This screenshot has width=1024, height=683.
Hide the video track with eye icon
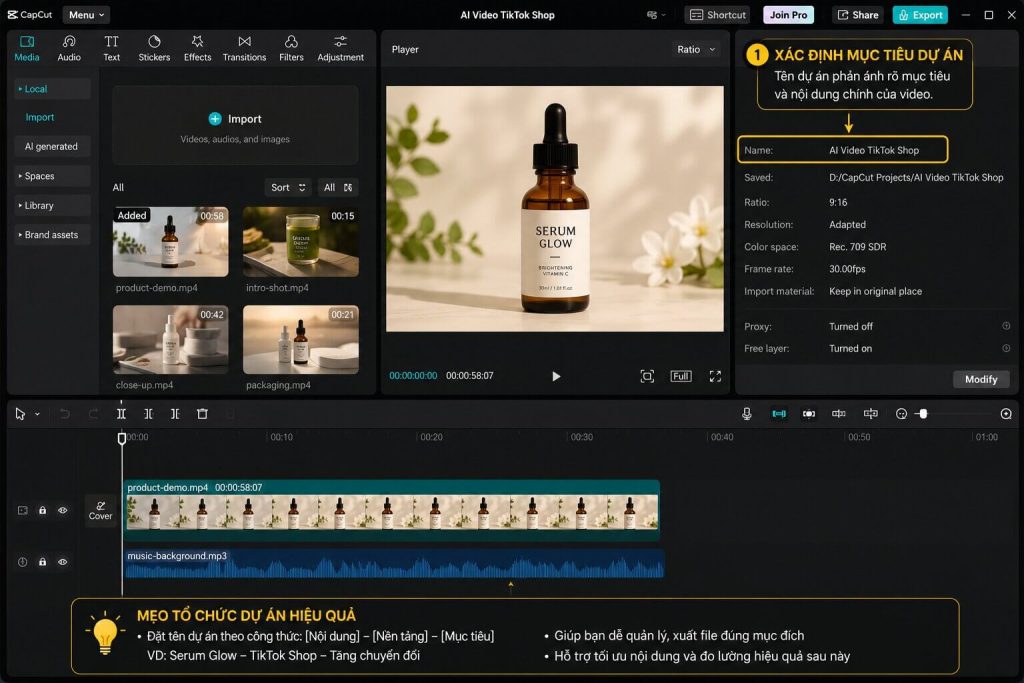tap(63, 511)
